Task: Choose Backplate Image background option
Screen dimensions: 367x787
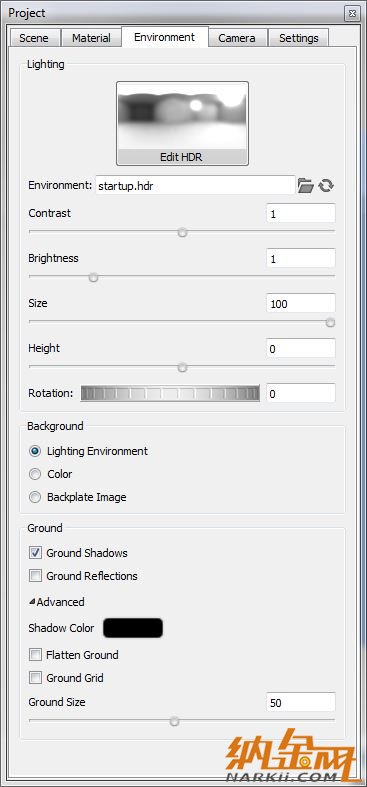Action: point(35,497)
